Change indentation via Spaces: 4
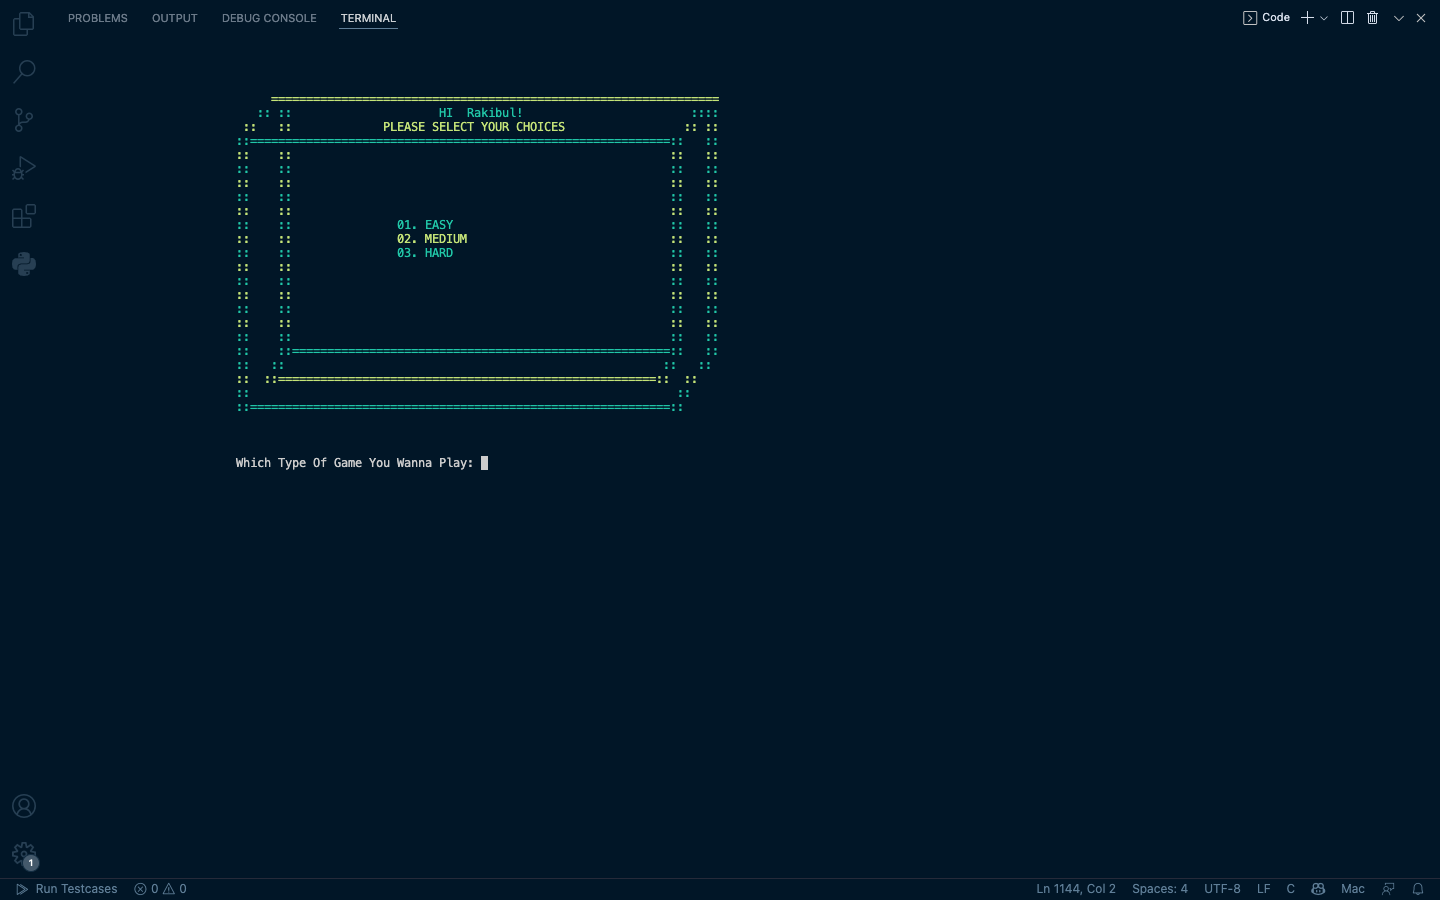The width and height of the screenshot is (1440, 900). 1160,889
